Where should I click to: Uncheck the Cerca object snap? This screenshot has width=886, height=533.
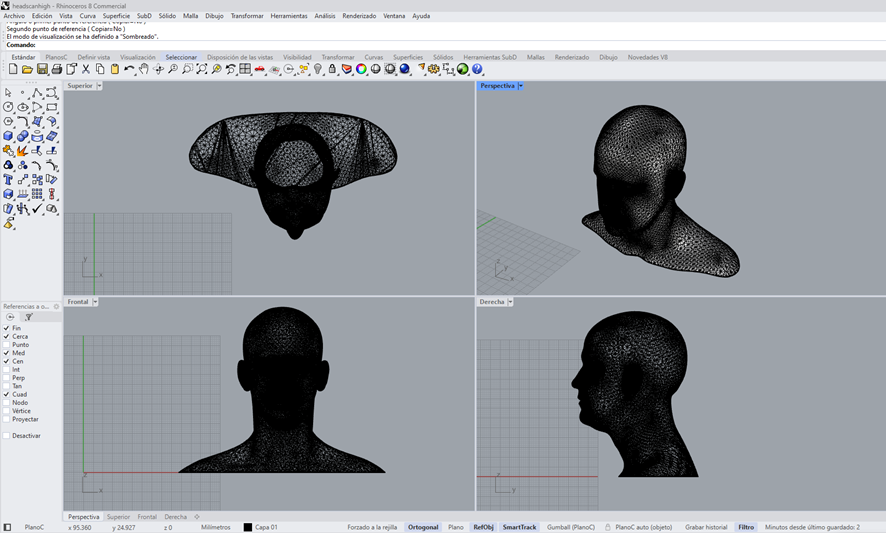(x=6, y=337)
